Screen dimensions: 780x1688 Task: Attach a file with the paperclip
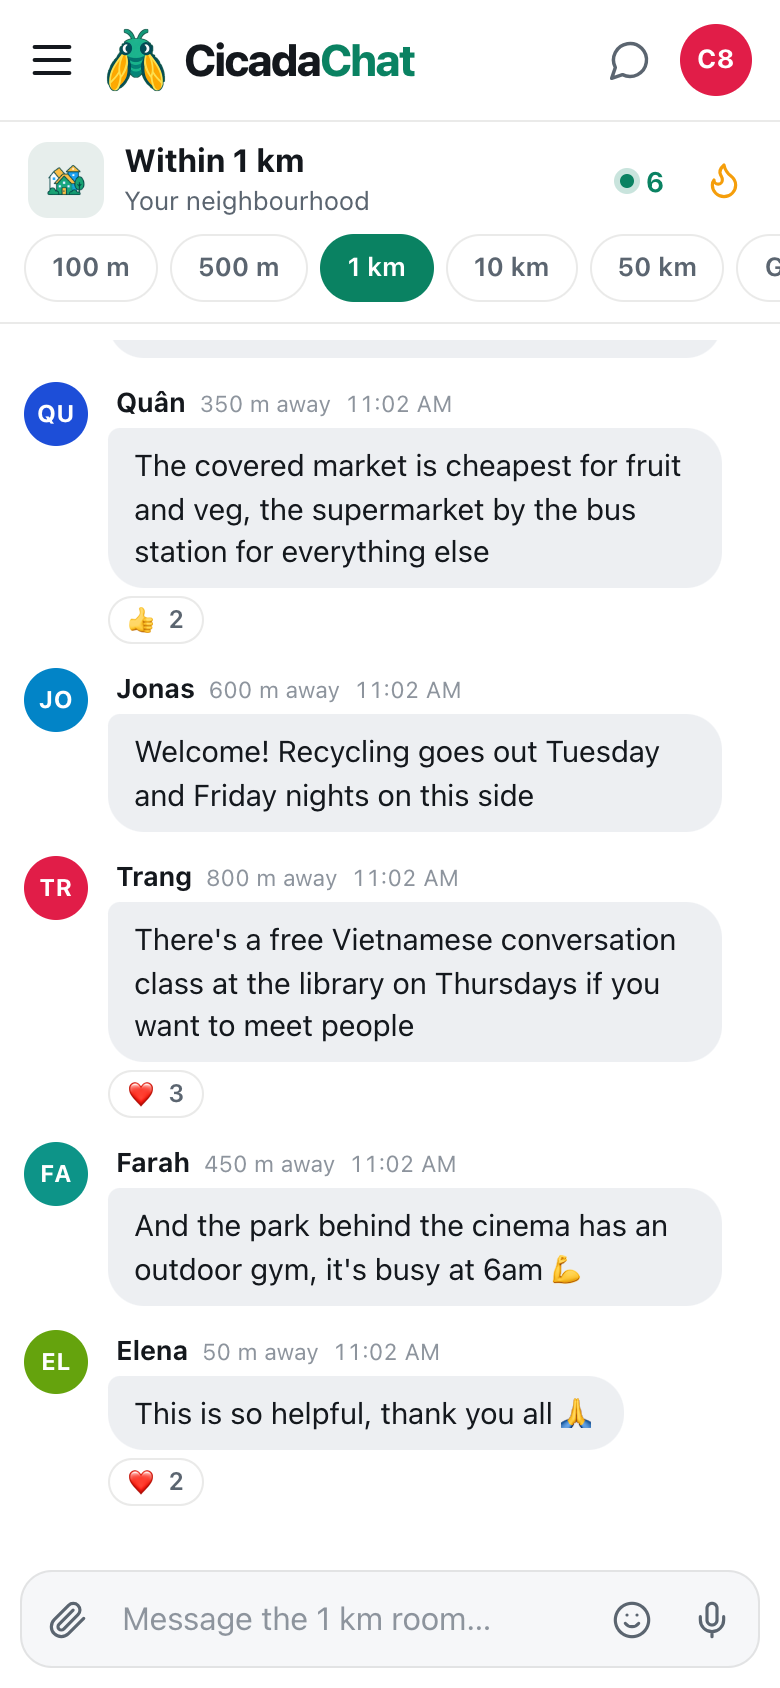click(x=68, y=1619)
